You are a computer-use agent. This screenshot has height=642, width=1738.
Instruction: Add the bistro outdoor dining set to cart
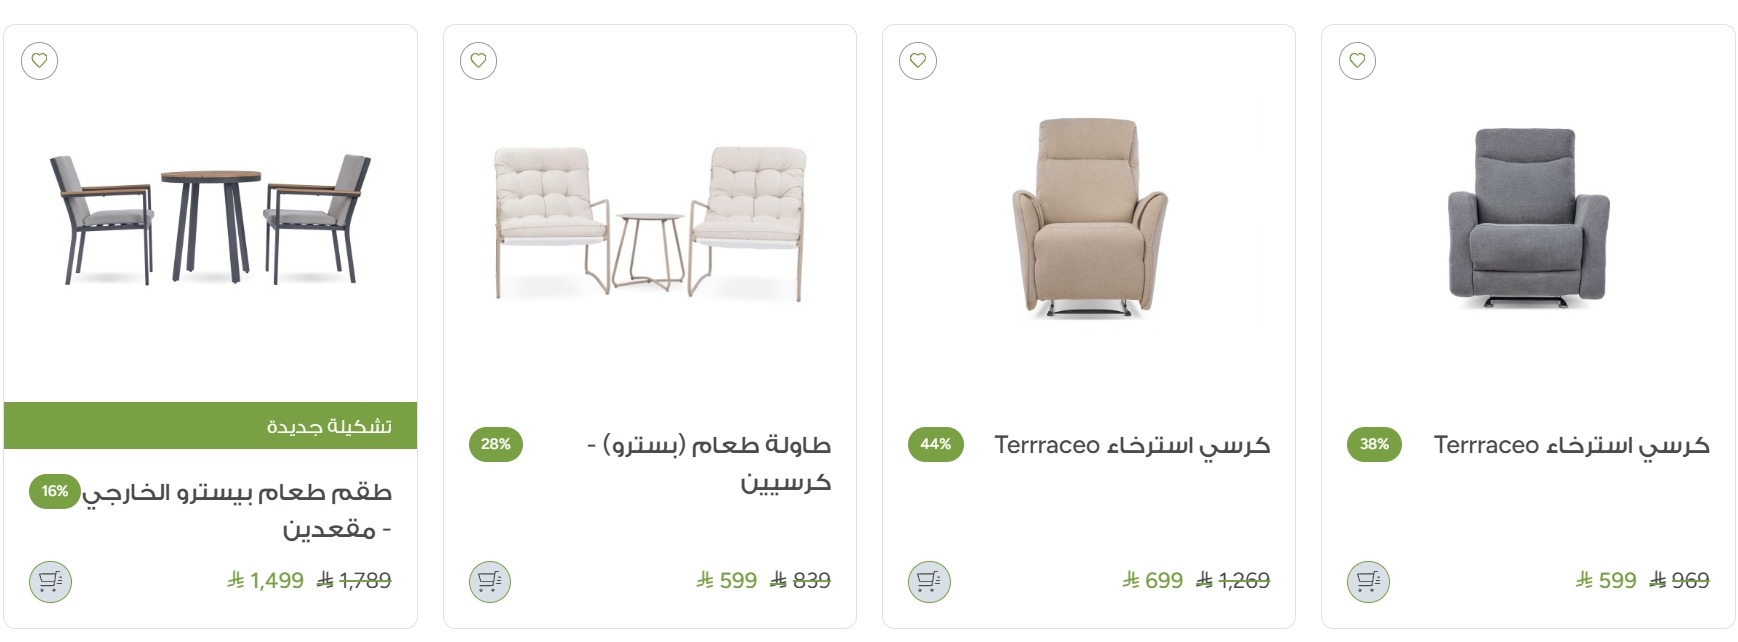pos(48,579)
